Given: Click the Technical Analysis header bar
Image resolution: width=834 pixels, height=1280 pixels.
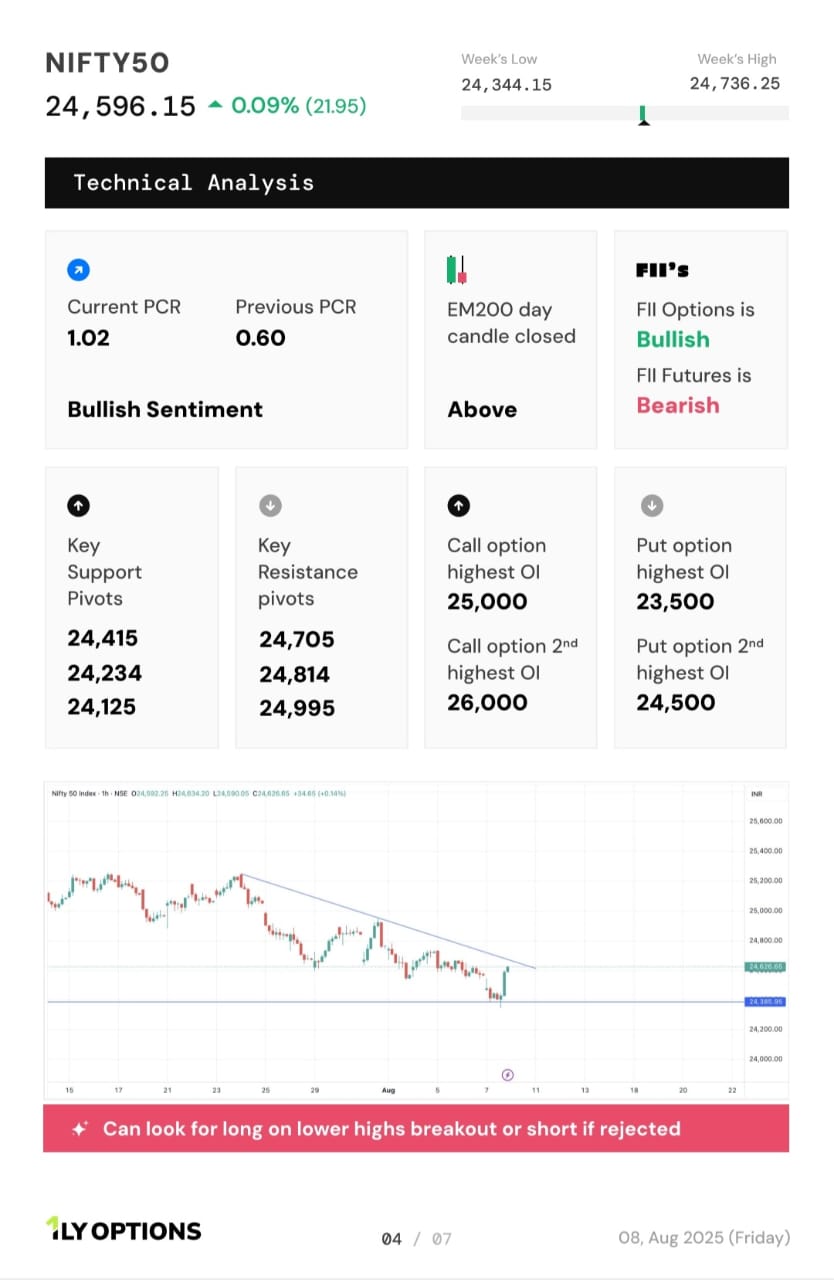Looking at the screenshot, I should click(x=416, y=182).
